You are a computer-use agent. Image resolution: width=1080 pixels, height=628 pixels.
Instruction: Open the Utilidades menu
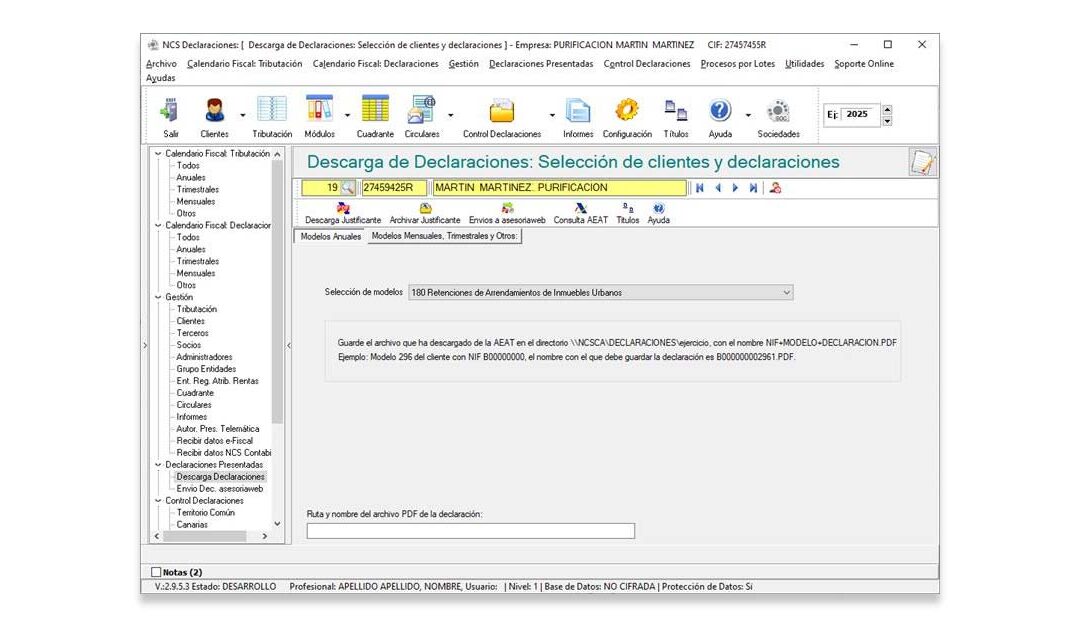coord(804,64)
